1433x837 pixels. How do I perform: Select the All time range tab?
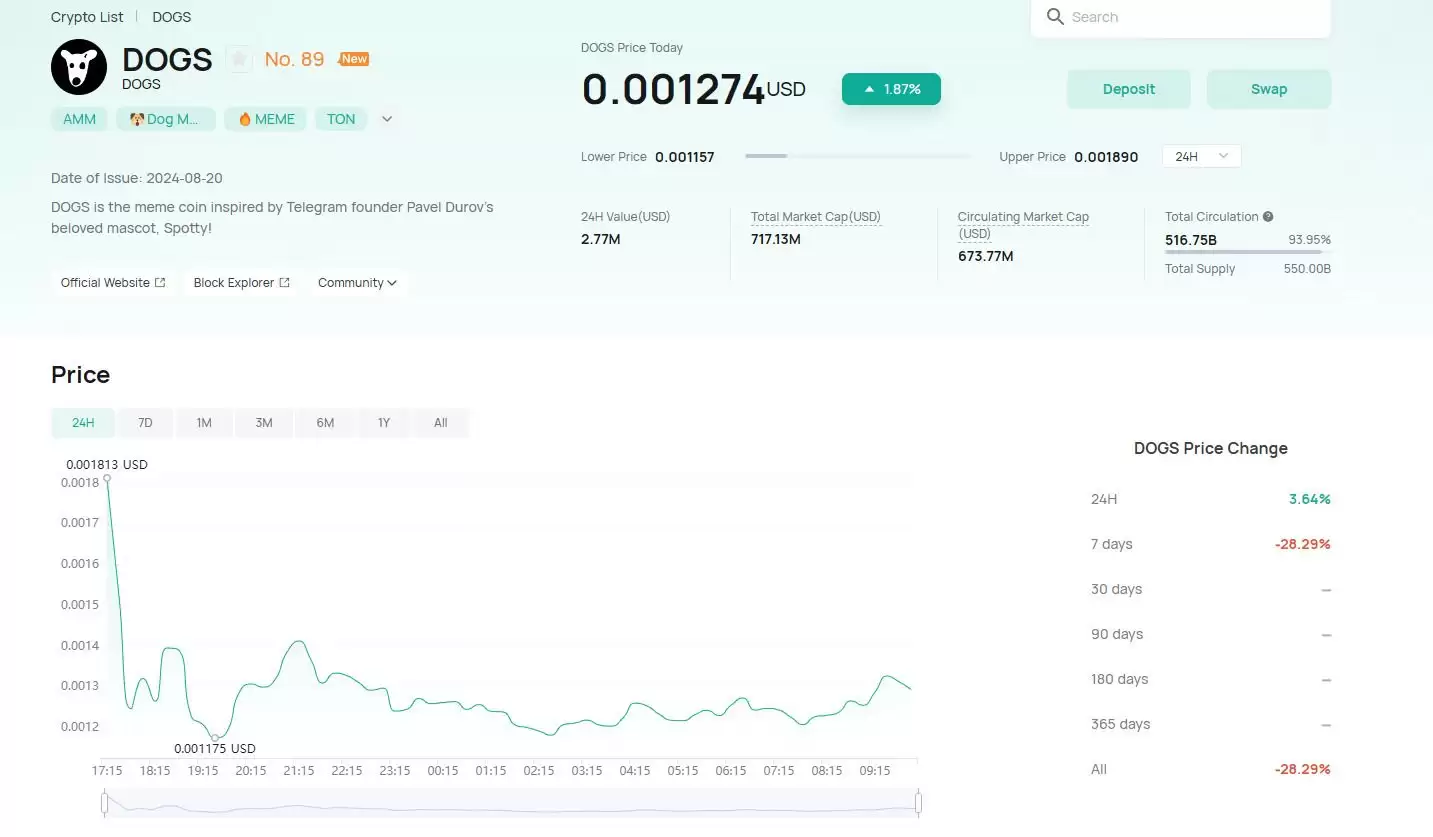[x=440, y=423]
